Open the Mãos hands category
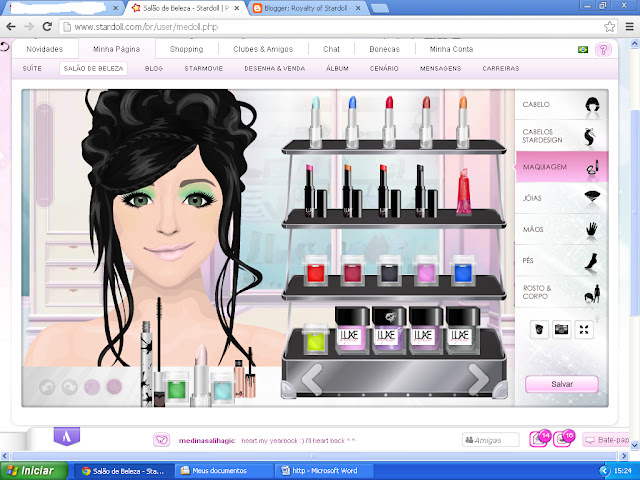Screen dimensions: 640x480 562,229
